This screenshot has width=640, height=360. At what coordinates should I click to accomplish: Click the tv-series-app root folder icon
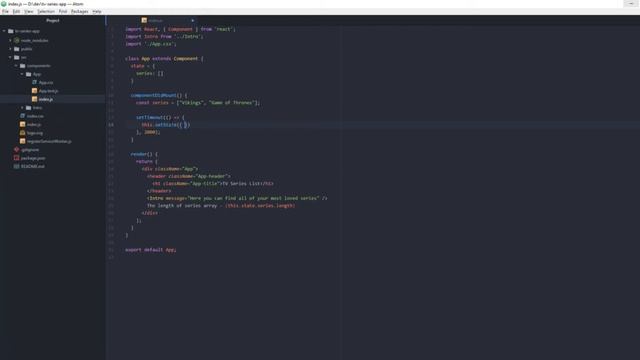[11, 31]
